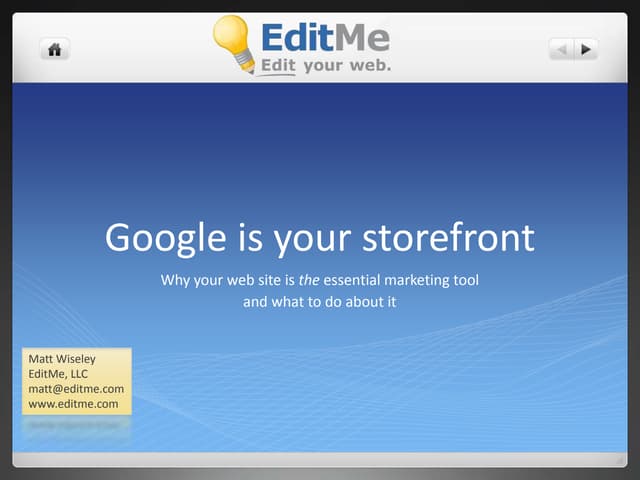The height and width of the screenshot is (480, 640).
Task: Click the gray footer bar under slide
Action: [x=320, y=459]
